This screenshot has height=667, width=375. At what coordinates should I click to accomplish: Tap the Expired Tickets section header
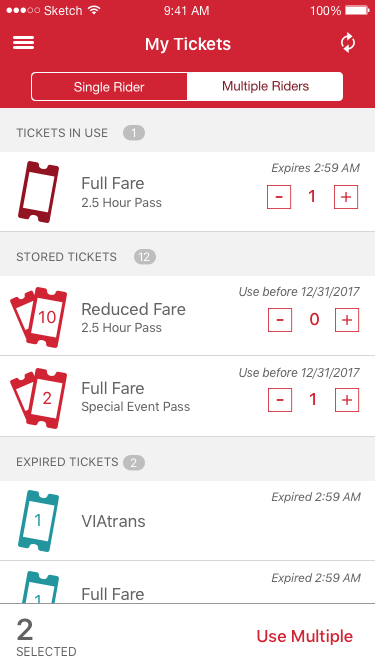188,462
